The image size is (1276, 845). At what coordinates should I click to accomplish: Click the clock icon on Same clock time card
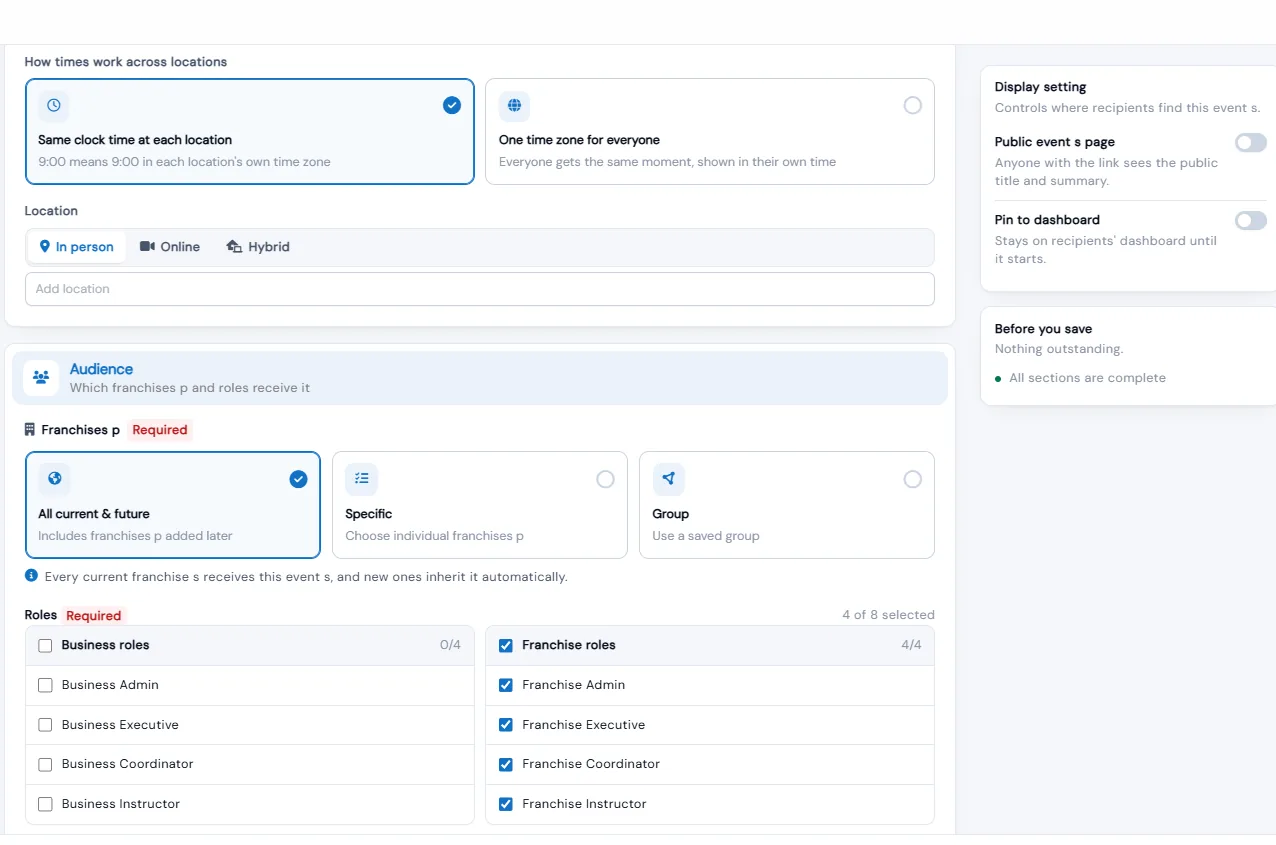(x=54, y=105)
